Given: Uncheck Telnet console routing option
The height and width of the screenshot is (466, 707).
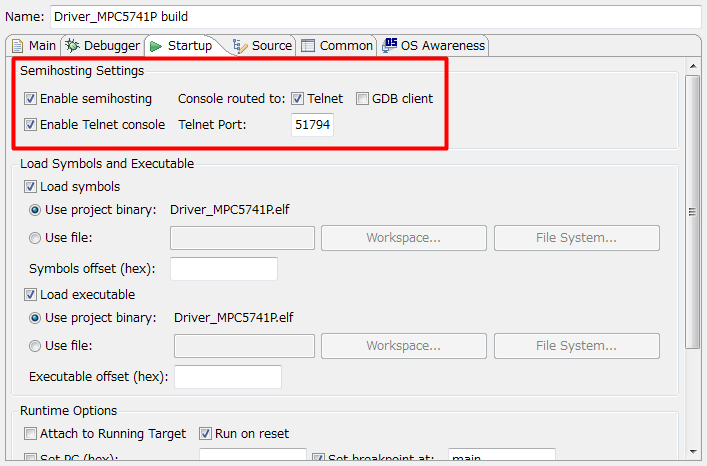Looking at the screenshot, I should 297,98.
